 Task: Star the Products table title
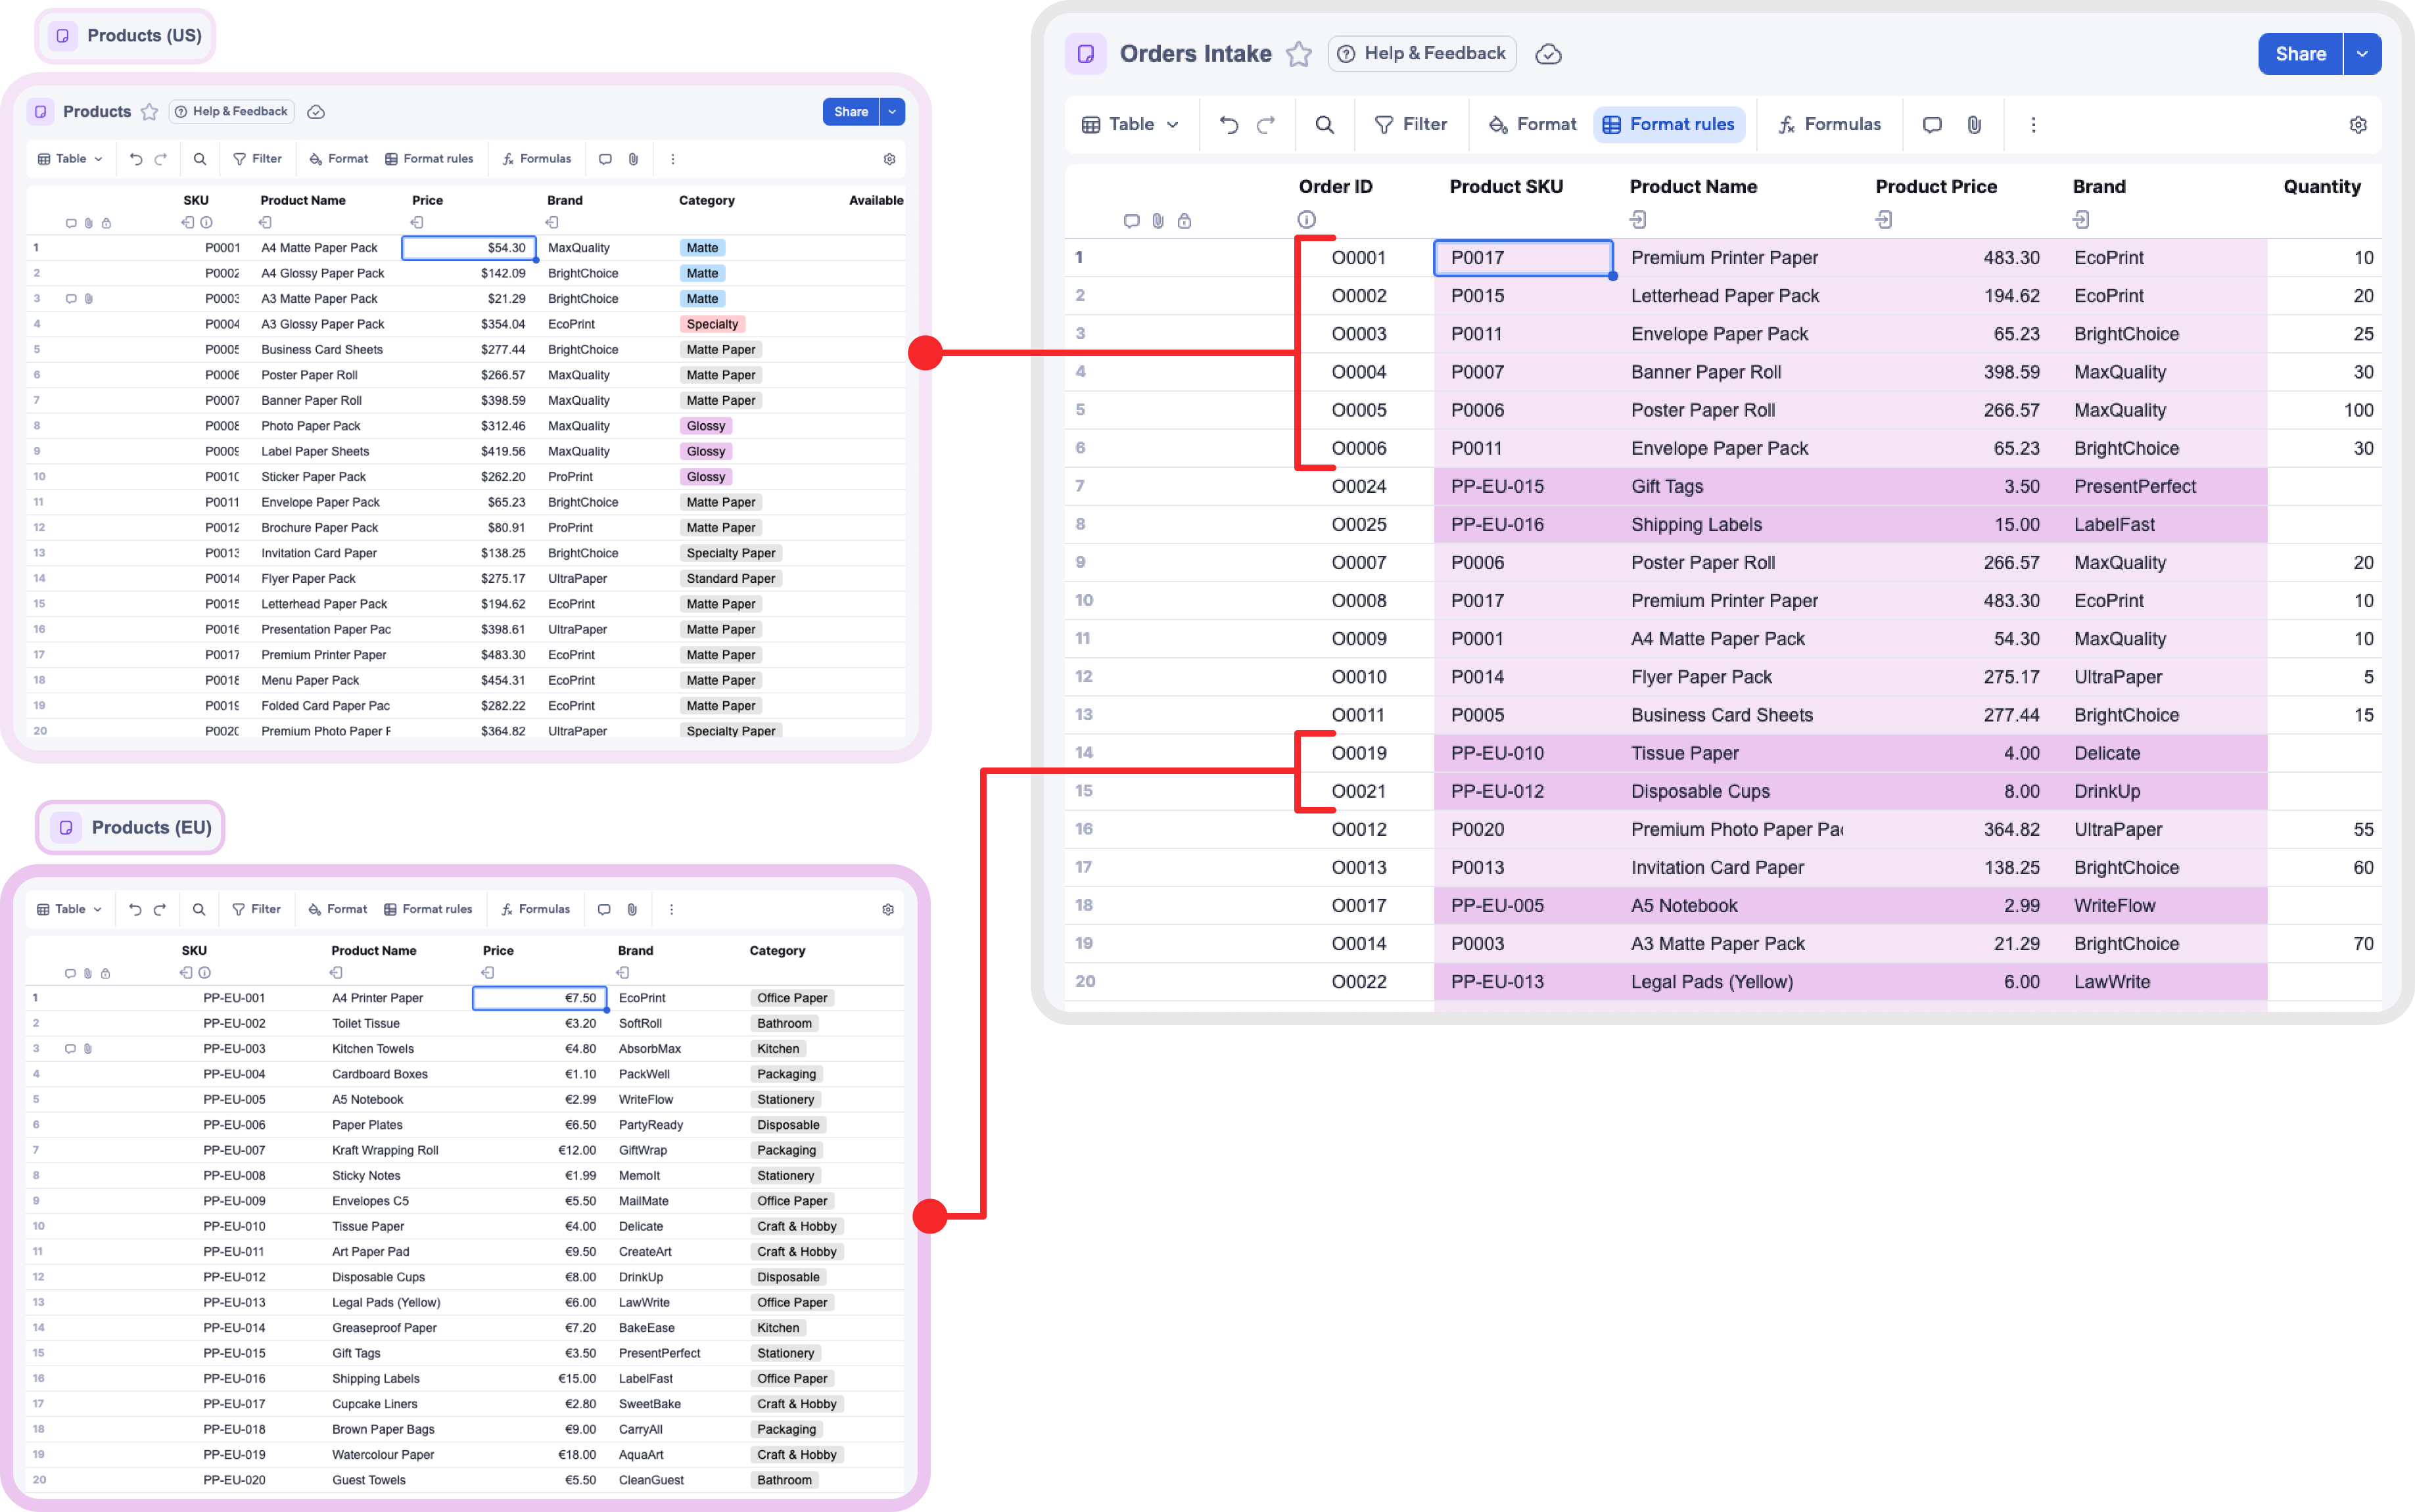(149, 112)
